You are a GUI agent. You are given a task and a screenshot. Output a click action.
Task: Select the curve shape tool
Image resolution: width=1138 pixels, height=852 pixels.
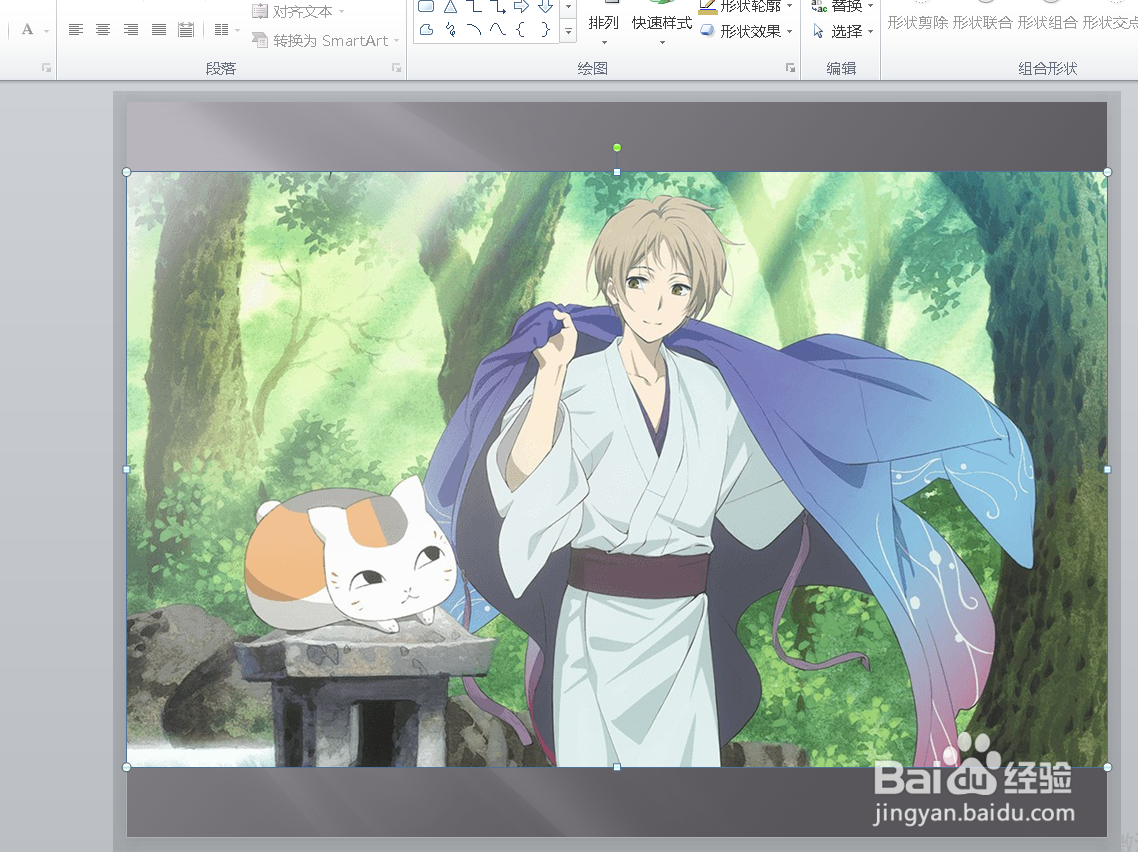[498, 30]
